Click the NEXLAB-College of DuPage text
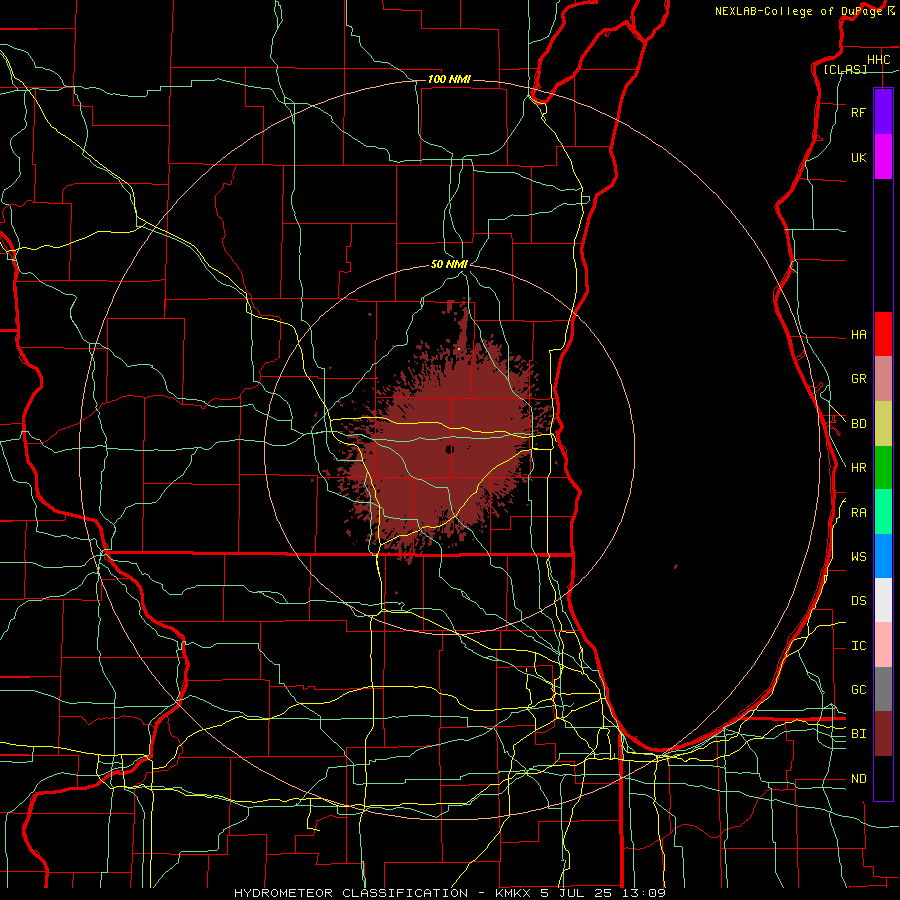900x900 pixels. point(798,11)
